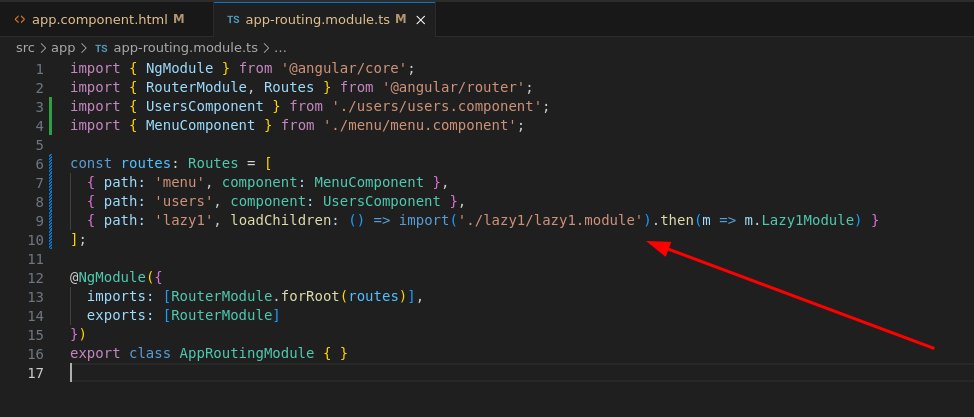The width and height of the screenshot is (974, 417).
Task: Open the app-routing.module.ts breadcrumb file
Action: (x=186, y=47)
